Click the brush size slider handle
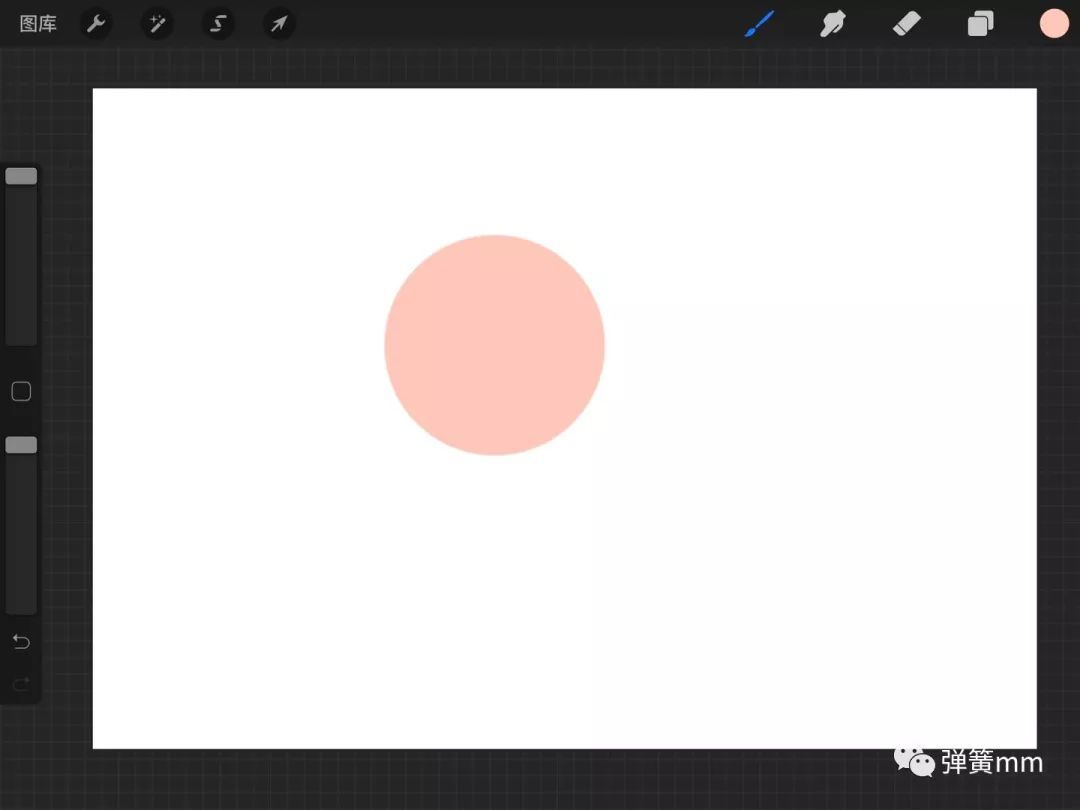The image size is (1080, 810). (x=21, y=176)
